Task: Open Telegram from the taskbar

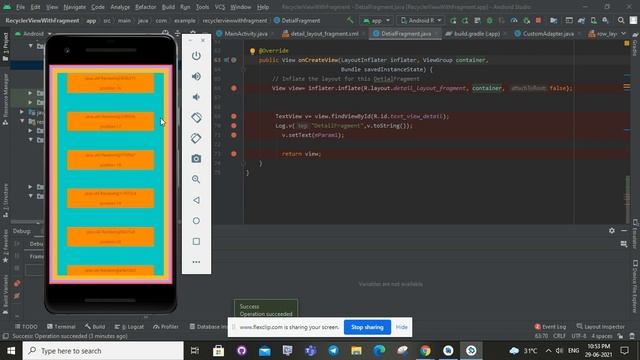Action: coord(333,351)
